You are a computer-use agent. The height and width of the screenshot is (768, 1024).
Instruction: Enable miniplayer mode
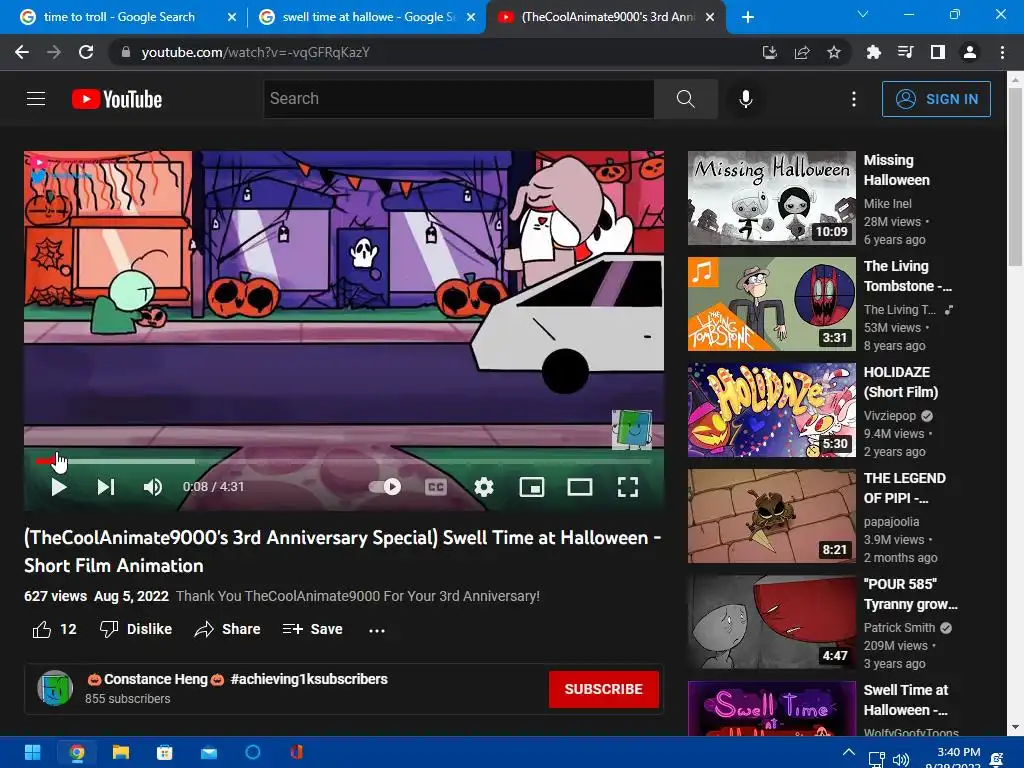point(532,487)
